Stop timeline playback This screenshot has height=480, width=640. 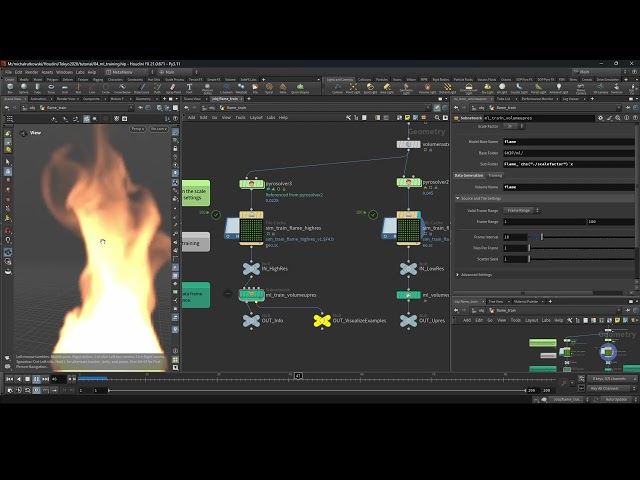pyautogui.click(x=27, y=379)
